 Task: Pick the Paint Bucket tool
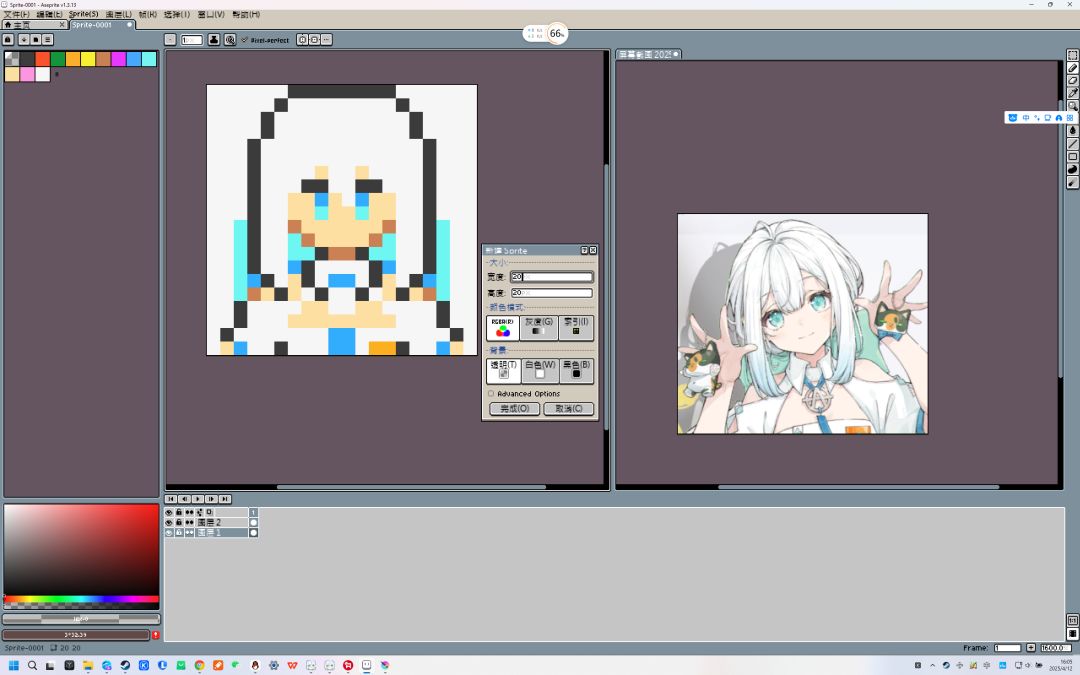pos(1073,131)
